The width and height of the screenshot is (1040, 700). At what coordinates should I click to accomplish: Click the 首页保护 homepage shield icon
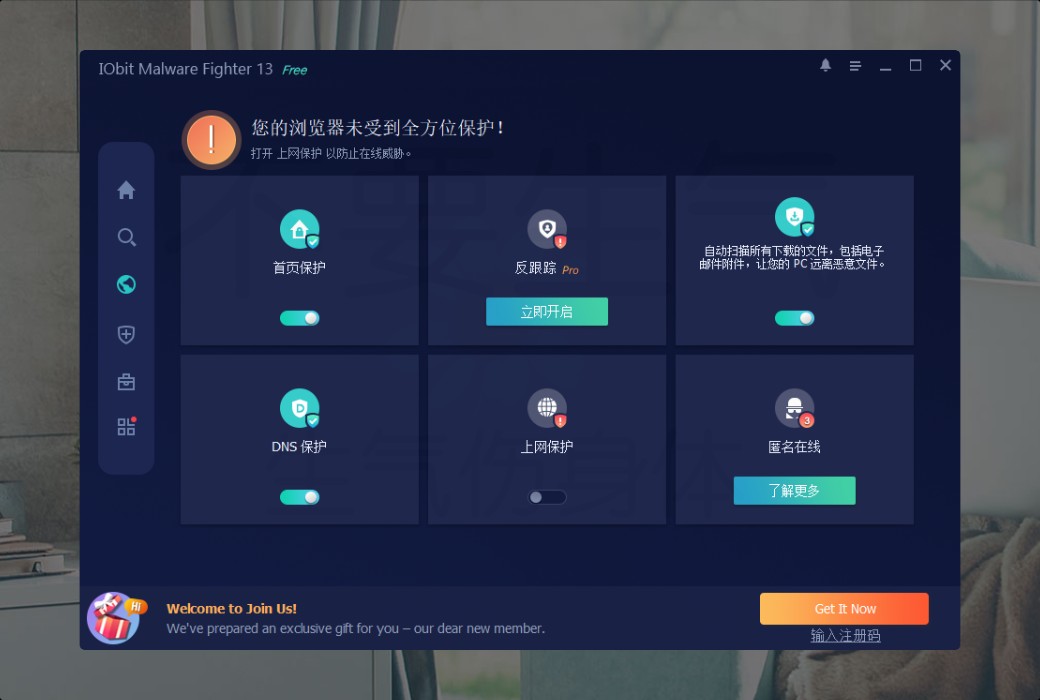[299, 228]
